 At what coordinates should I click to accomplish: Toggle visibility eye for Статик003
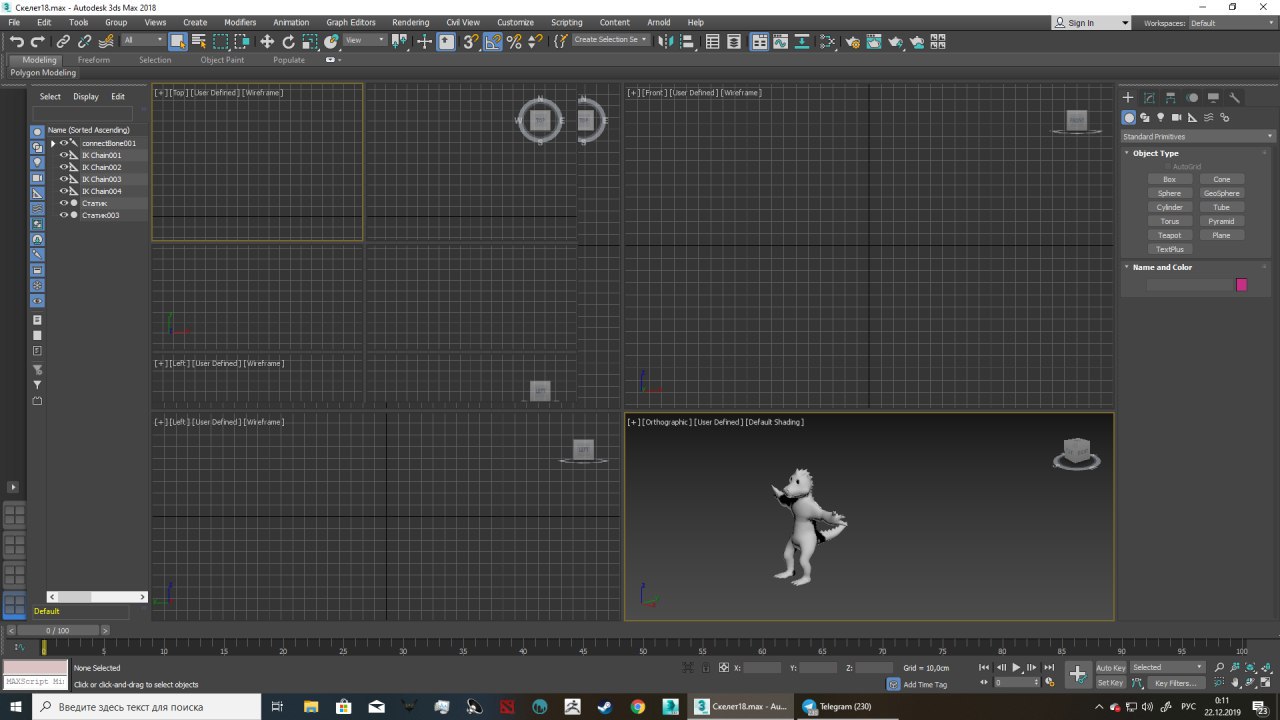(64, 215)
